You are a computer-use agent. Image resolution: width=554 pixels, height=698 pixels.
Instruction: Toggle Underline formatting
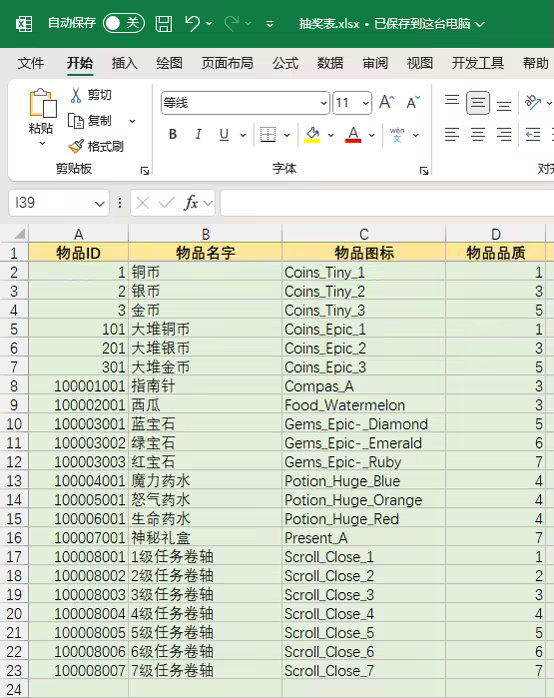coord(224,134)
